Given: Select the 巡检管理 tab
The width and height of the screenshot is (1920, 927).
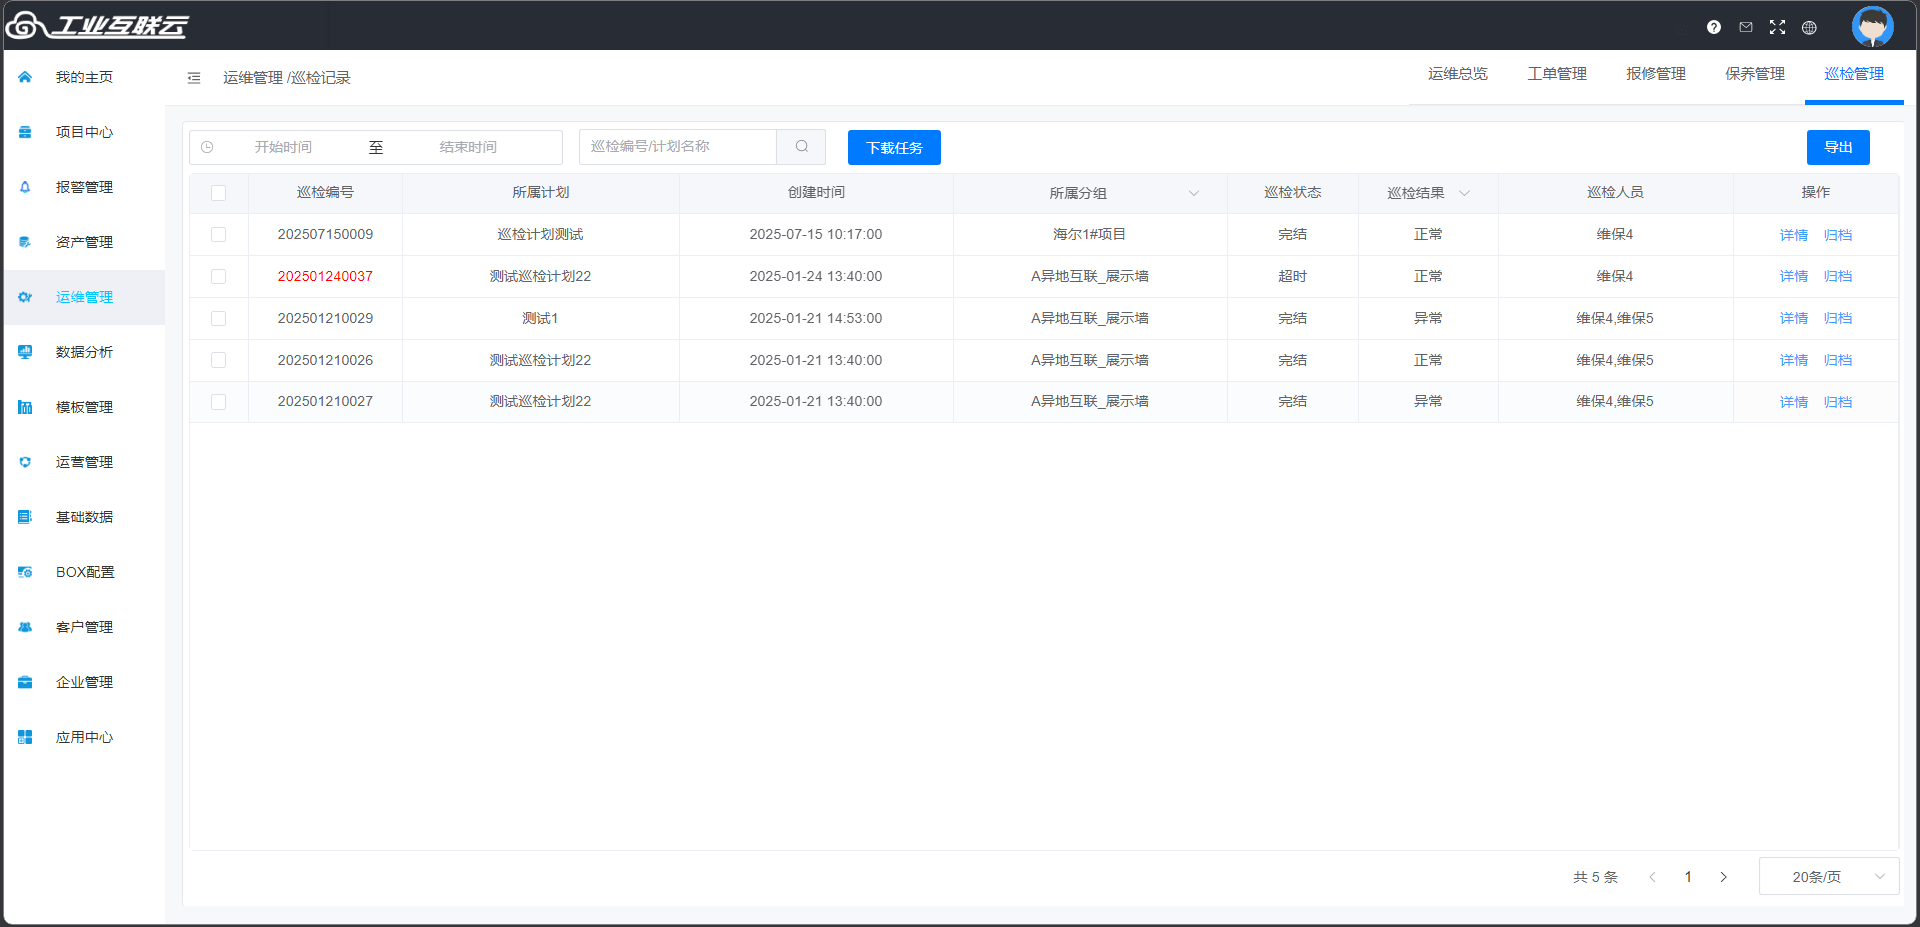Looking at the screenshot, I should (1854, 74).
